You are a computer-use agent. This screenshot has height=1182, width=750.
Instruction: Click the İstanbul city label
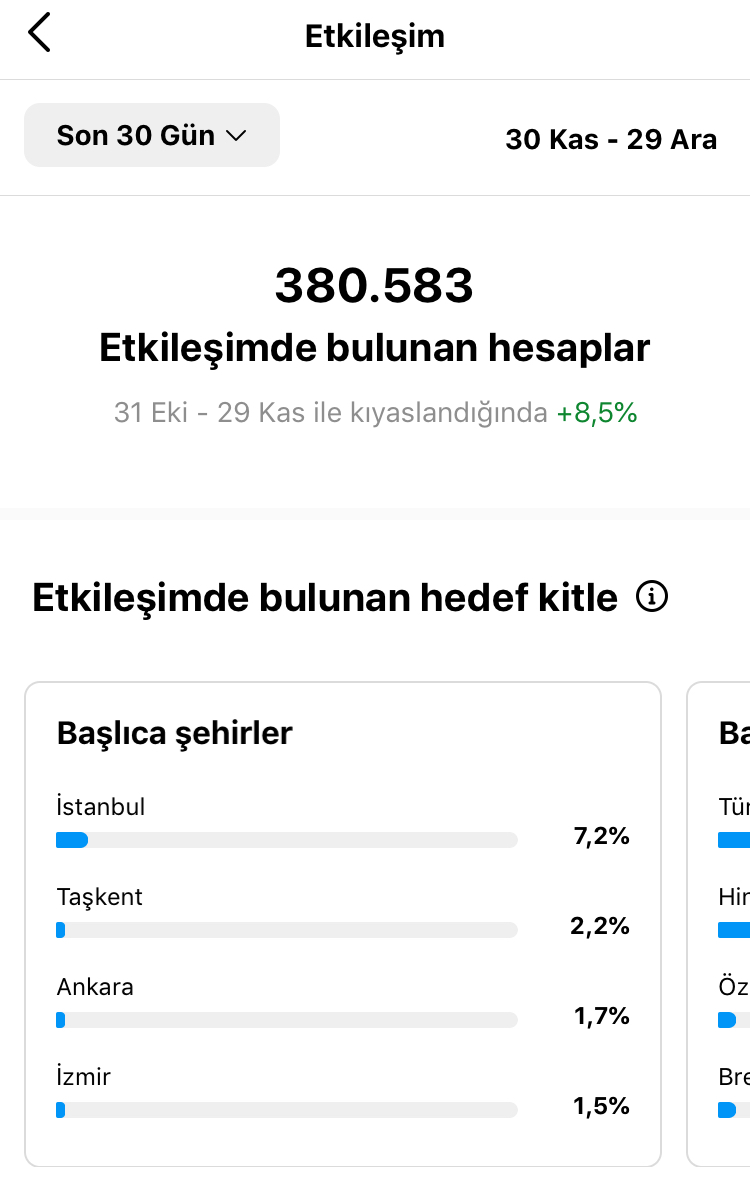[101, 807]
